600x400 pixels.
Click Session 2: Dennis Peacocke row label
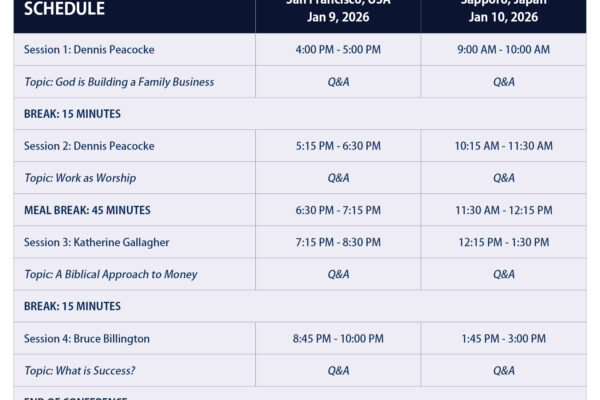click(89, 146)
